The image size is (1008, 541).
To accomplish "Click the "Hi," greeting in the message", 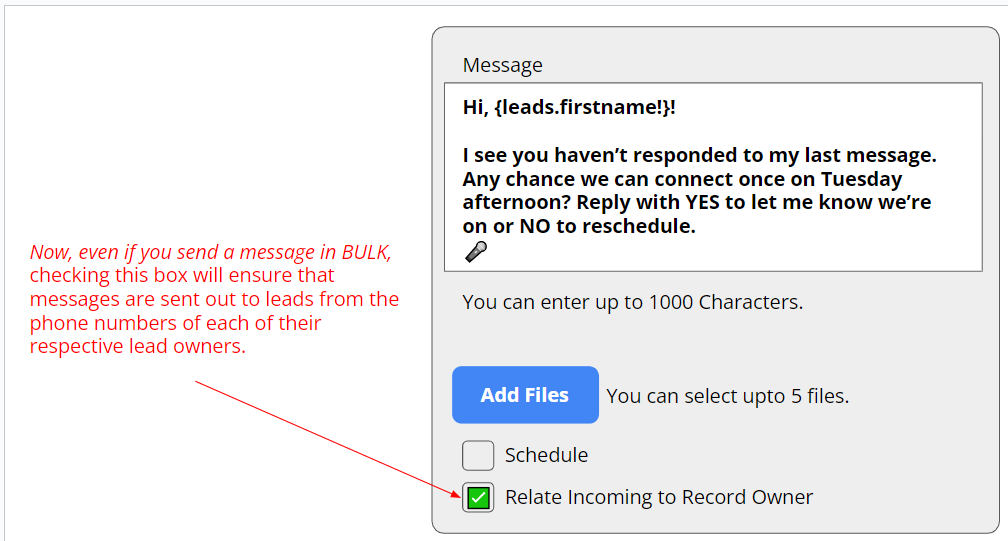I will (x=476, y=107).
